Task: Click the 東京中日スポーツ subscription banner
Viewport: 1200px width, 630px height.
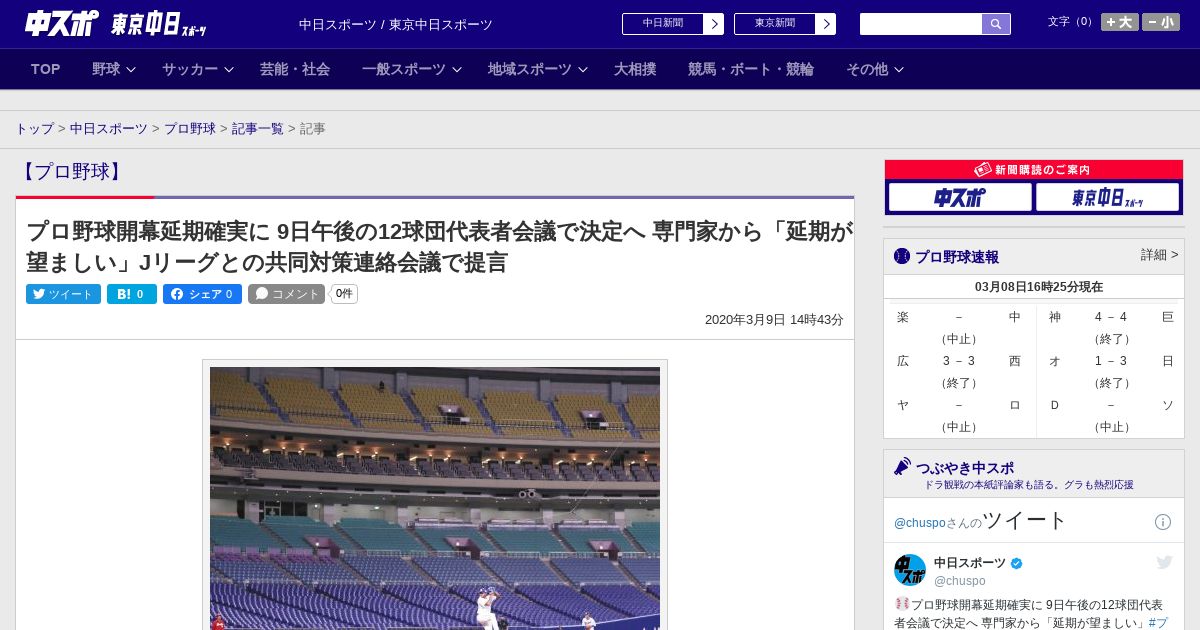Action: coord(1108,197)
